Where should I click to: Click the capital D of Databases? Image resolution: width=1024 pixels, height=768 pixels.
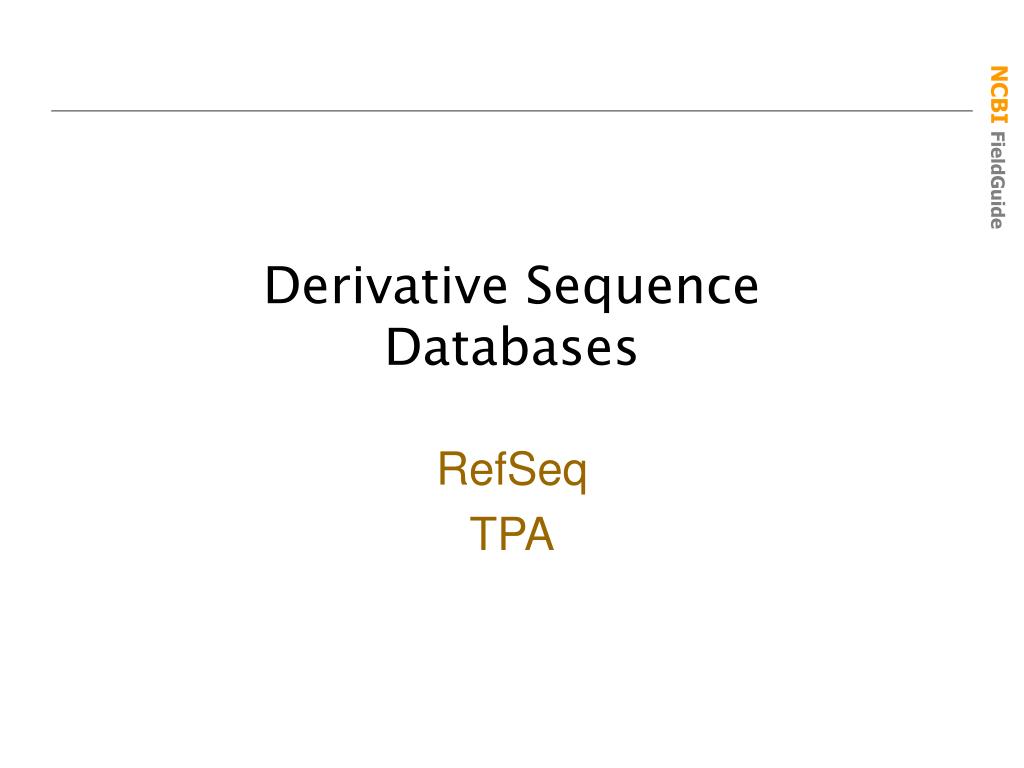404,347
